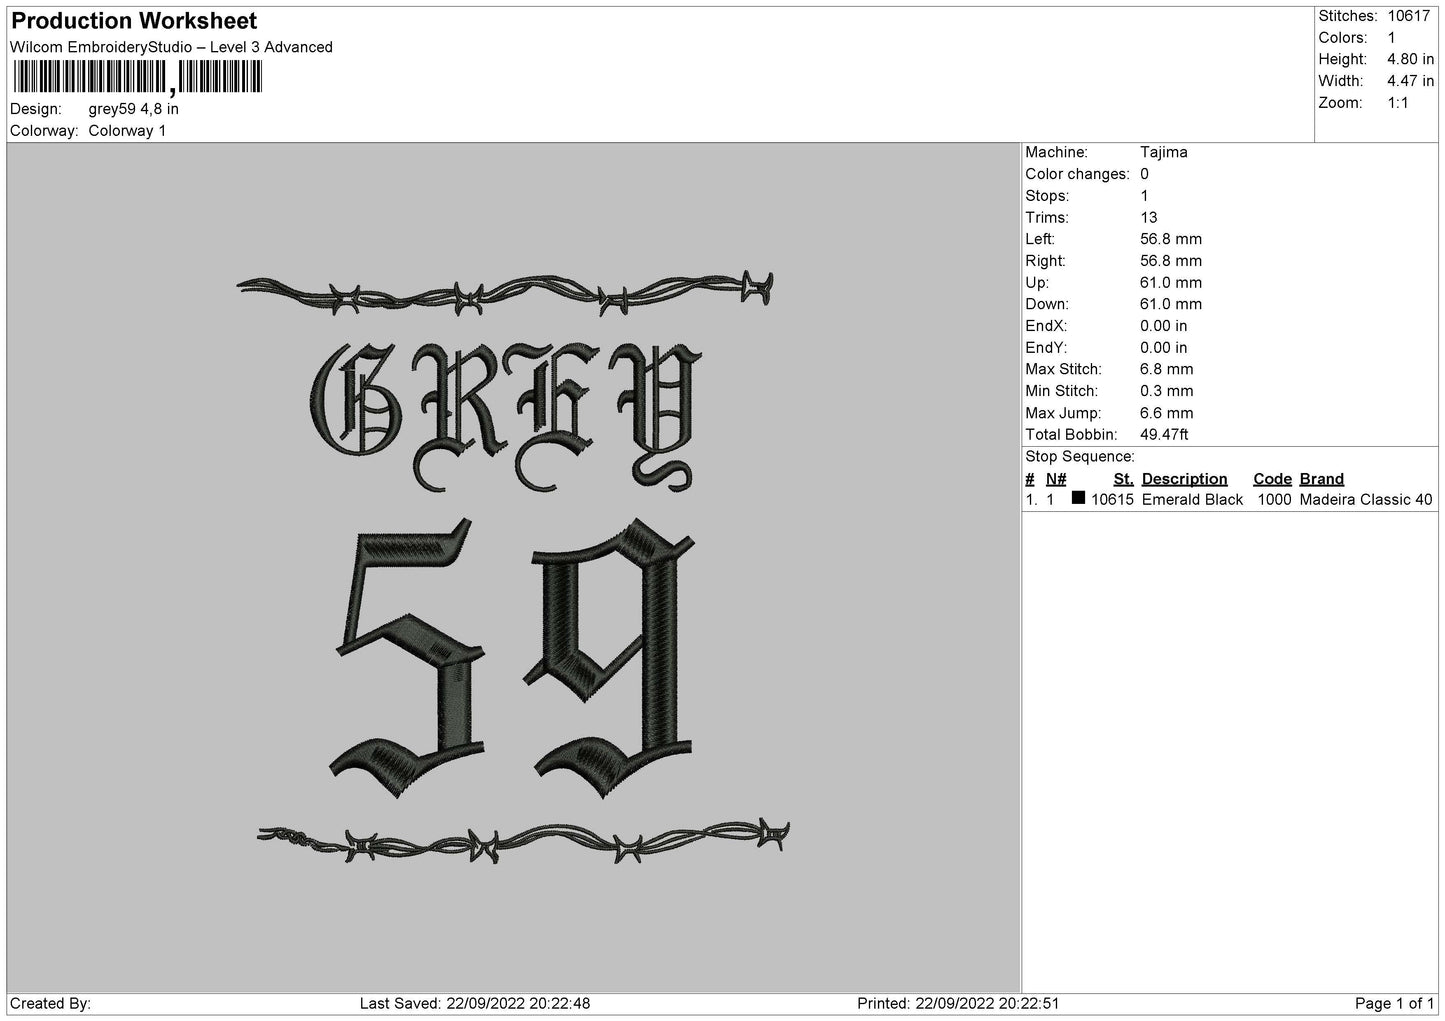Select the stitch count 10615 in stop row
1445x1021 pixels.
1112,500
